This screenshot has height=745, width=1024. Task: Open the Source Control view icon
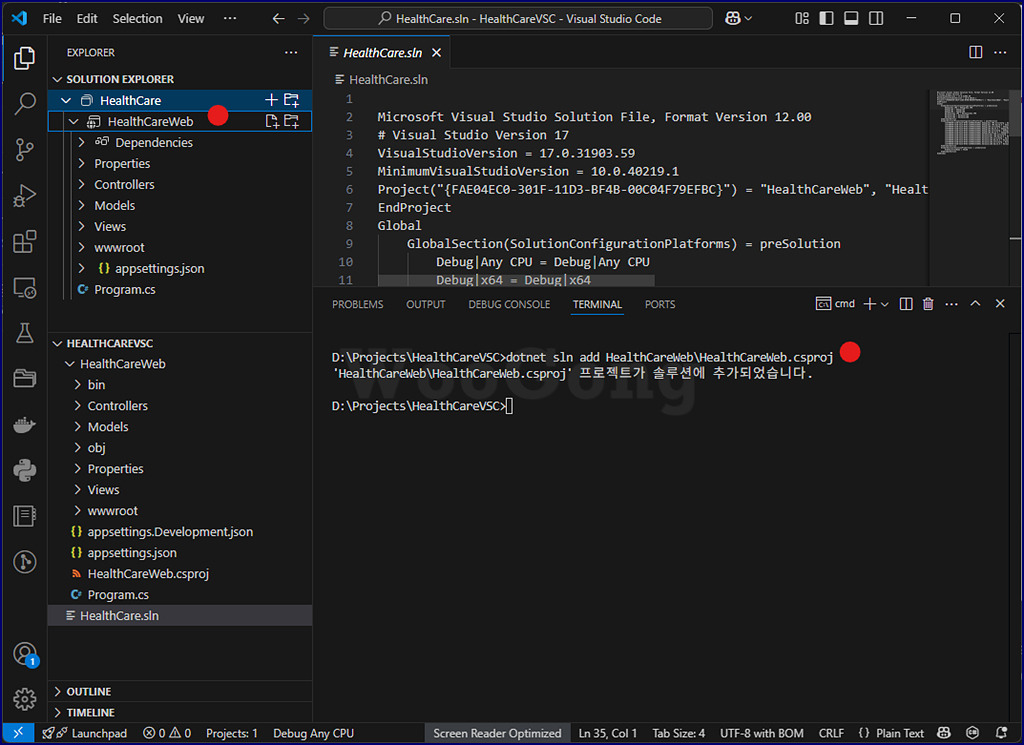coord(24,150)
